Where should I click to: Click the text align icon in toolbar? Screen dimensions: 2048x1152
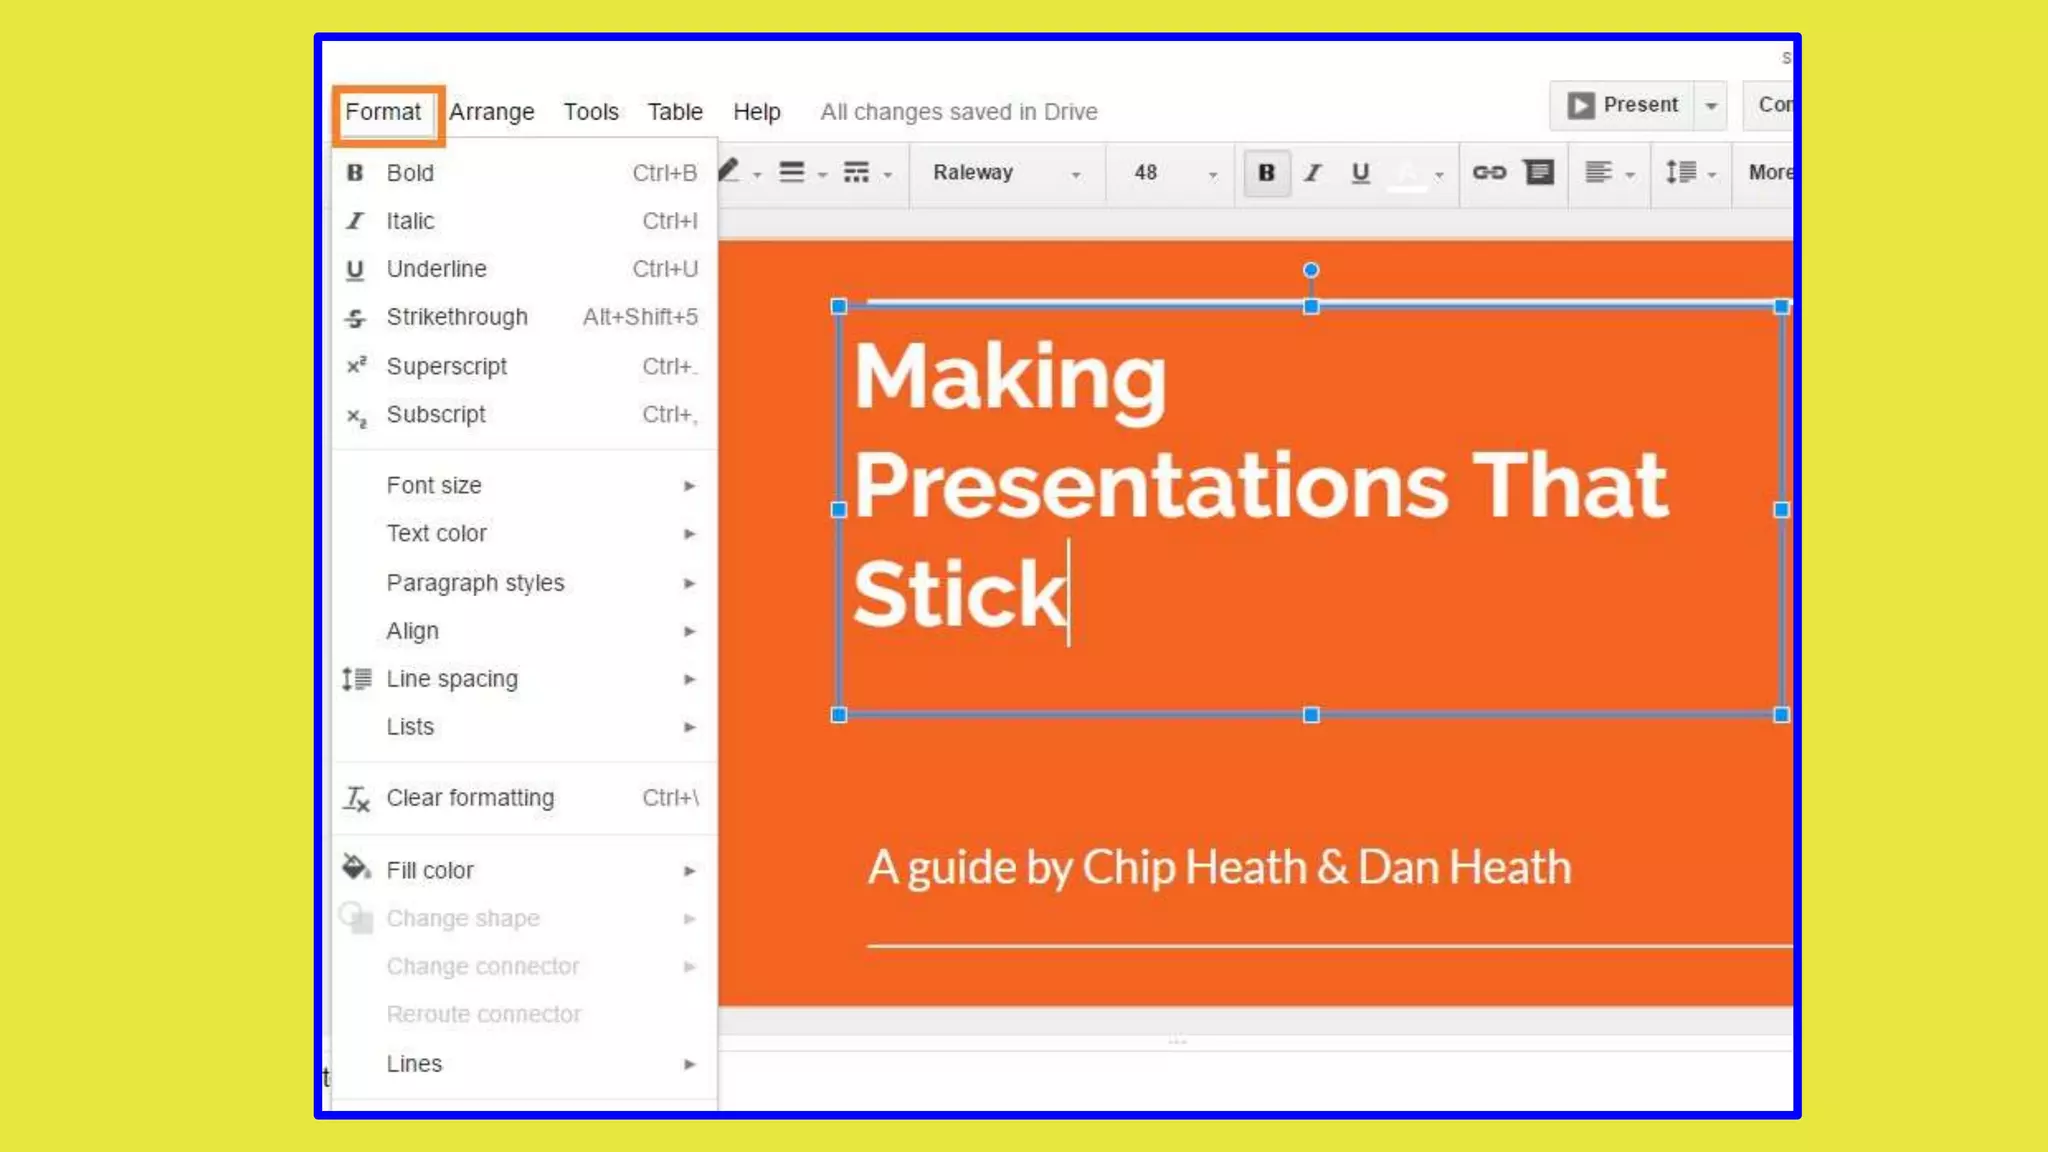(x=1599, y=173)
